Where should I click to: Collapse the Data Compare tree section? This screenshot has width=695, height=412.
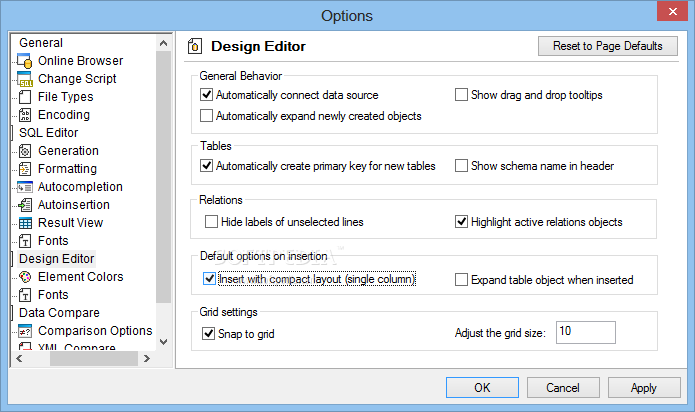(x=12, y=313)
